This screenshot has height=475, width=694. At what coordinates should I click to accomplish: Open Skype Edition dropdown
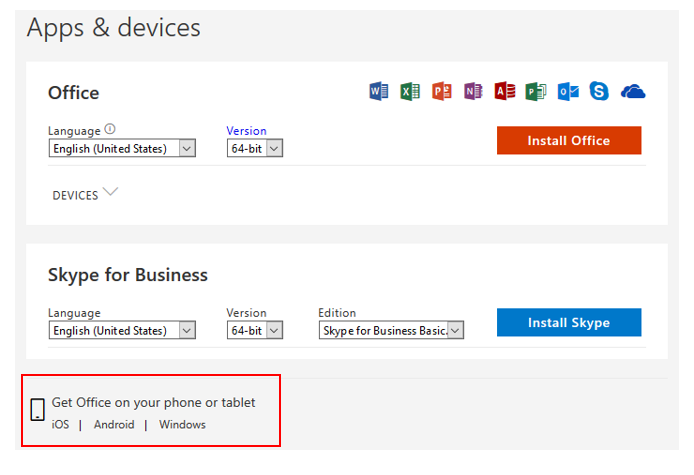click(x=391, y=330)
